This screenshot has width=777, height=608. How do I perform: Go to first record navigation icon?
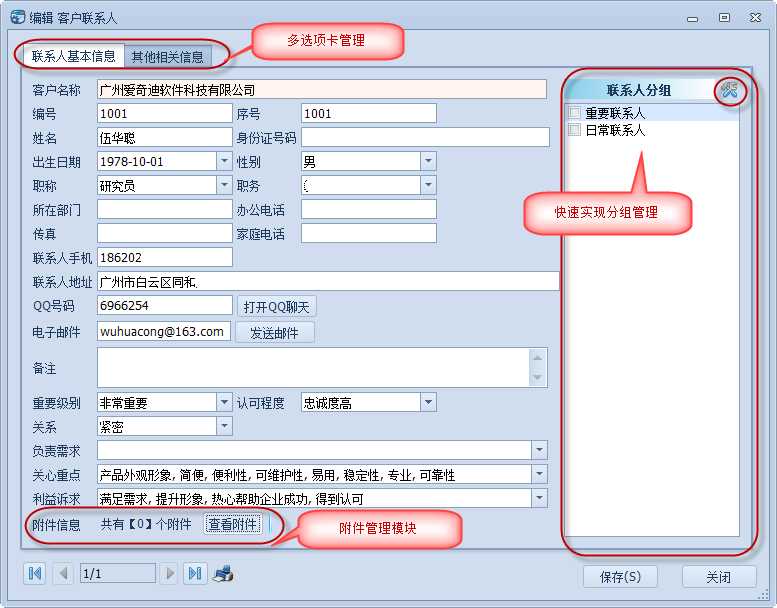35,573
